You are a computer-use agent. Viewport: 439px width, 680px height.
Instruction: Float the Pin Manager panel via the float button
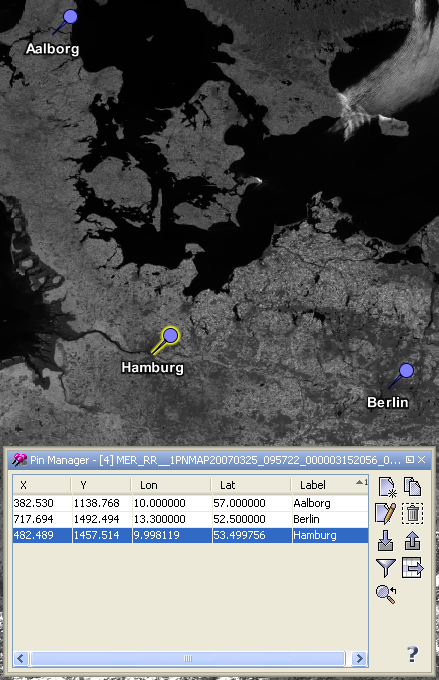(x=410, y=460)
